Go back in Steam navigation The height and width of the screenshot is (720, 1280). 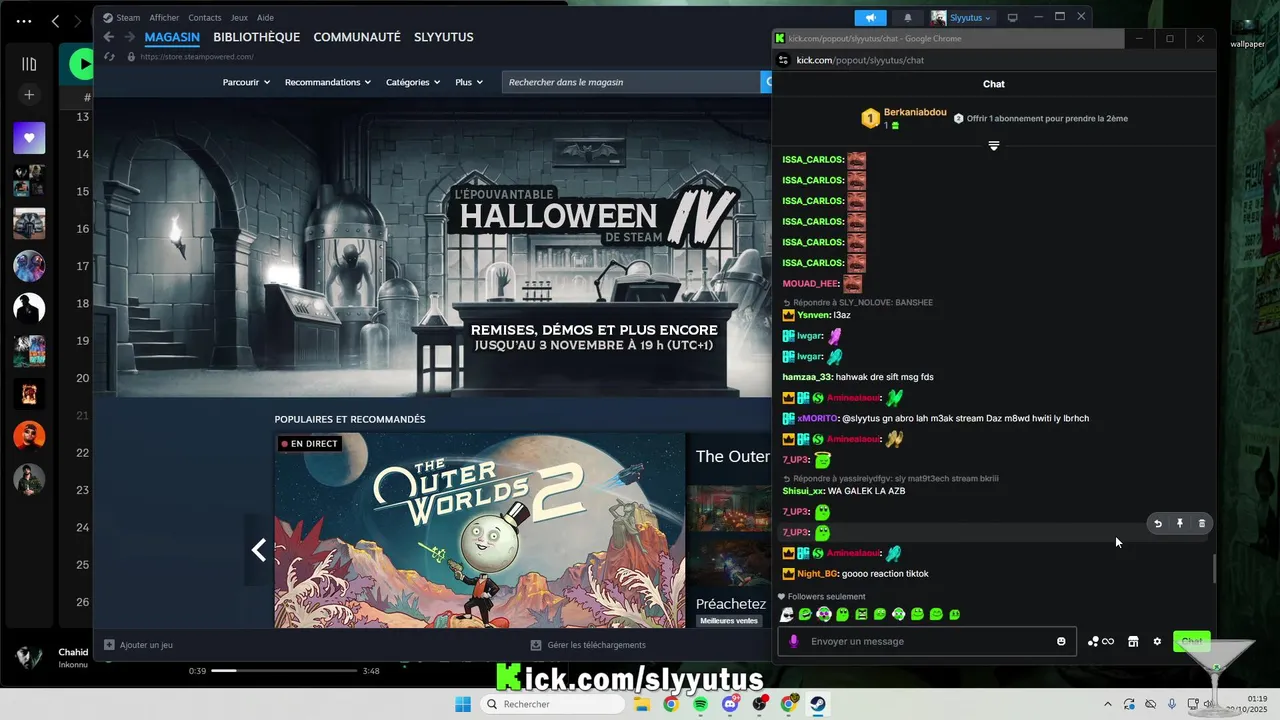tap(109, 37)
